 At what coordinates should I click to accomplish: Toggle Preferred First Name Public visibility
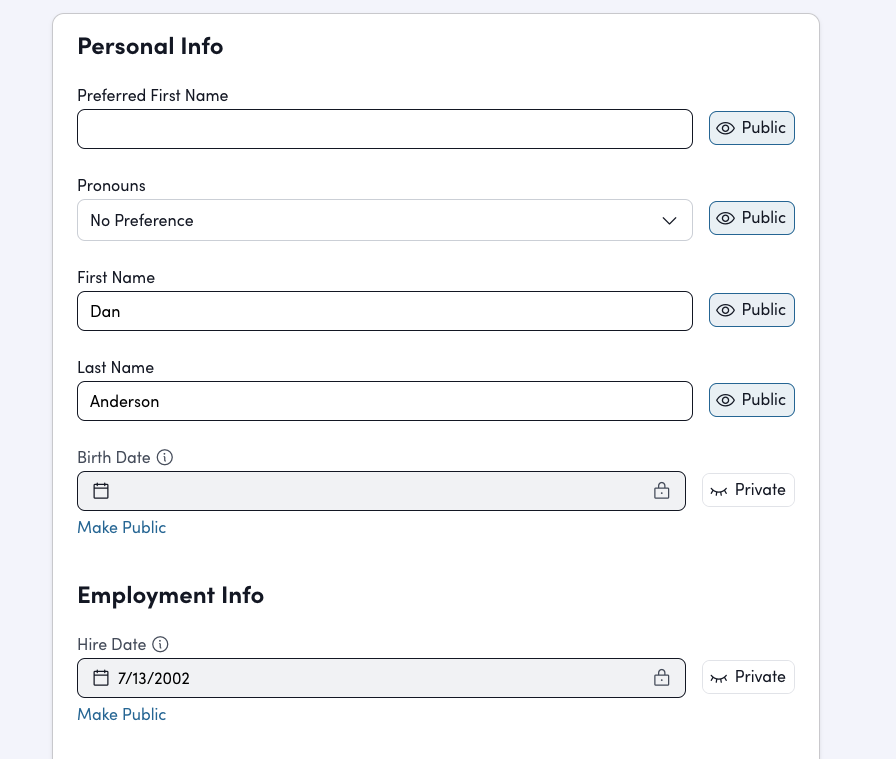[752, 128]
